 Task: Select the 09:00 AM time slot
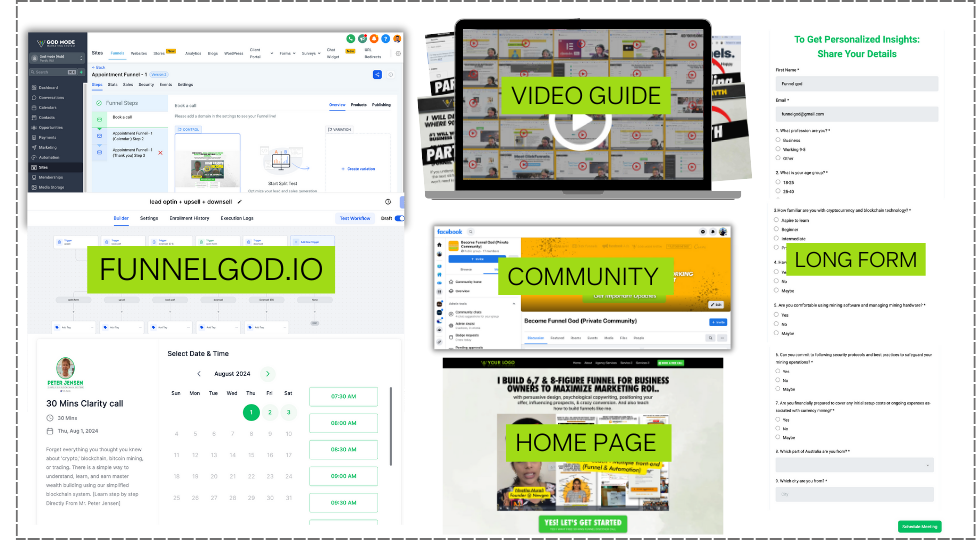[343, 476]
